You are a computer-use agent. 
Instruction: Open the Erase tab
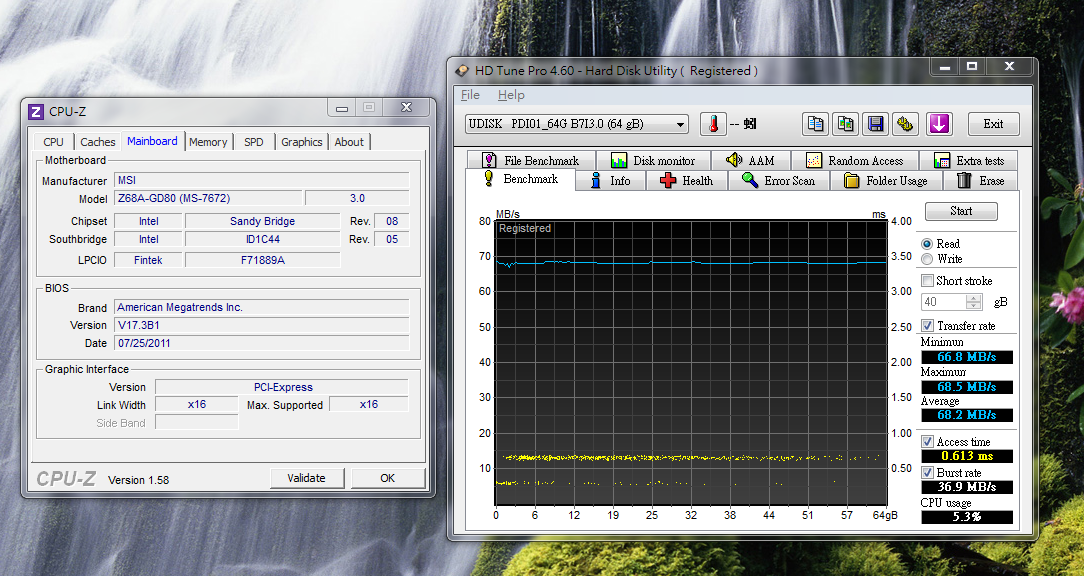pyautogui.click(x=981, y=180)
